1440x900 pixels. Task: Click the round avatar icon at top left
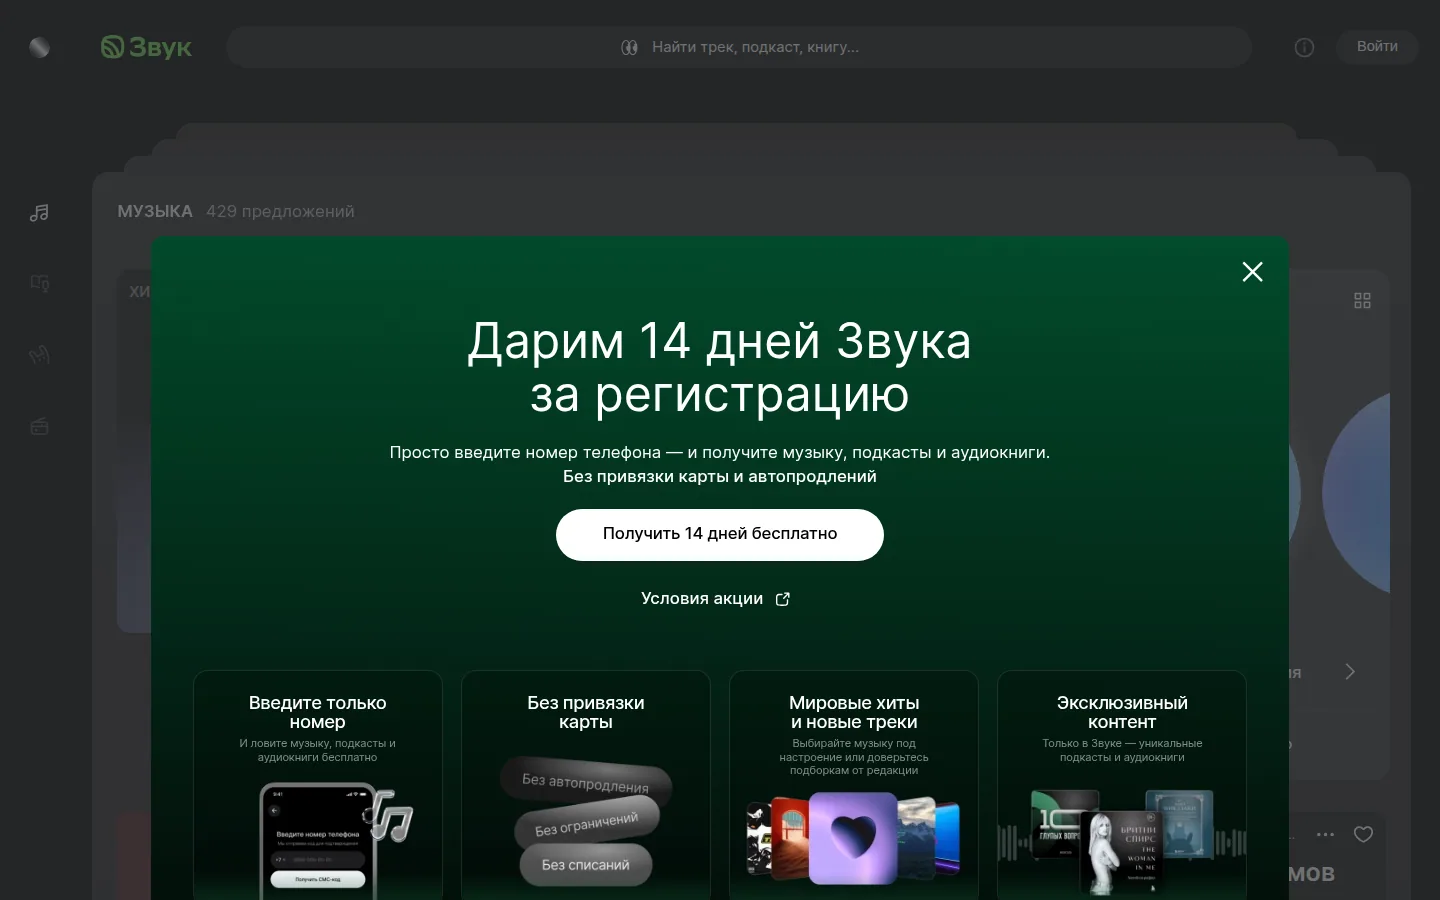pyautogui.click(x=39, y=47)
